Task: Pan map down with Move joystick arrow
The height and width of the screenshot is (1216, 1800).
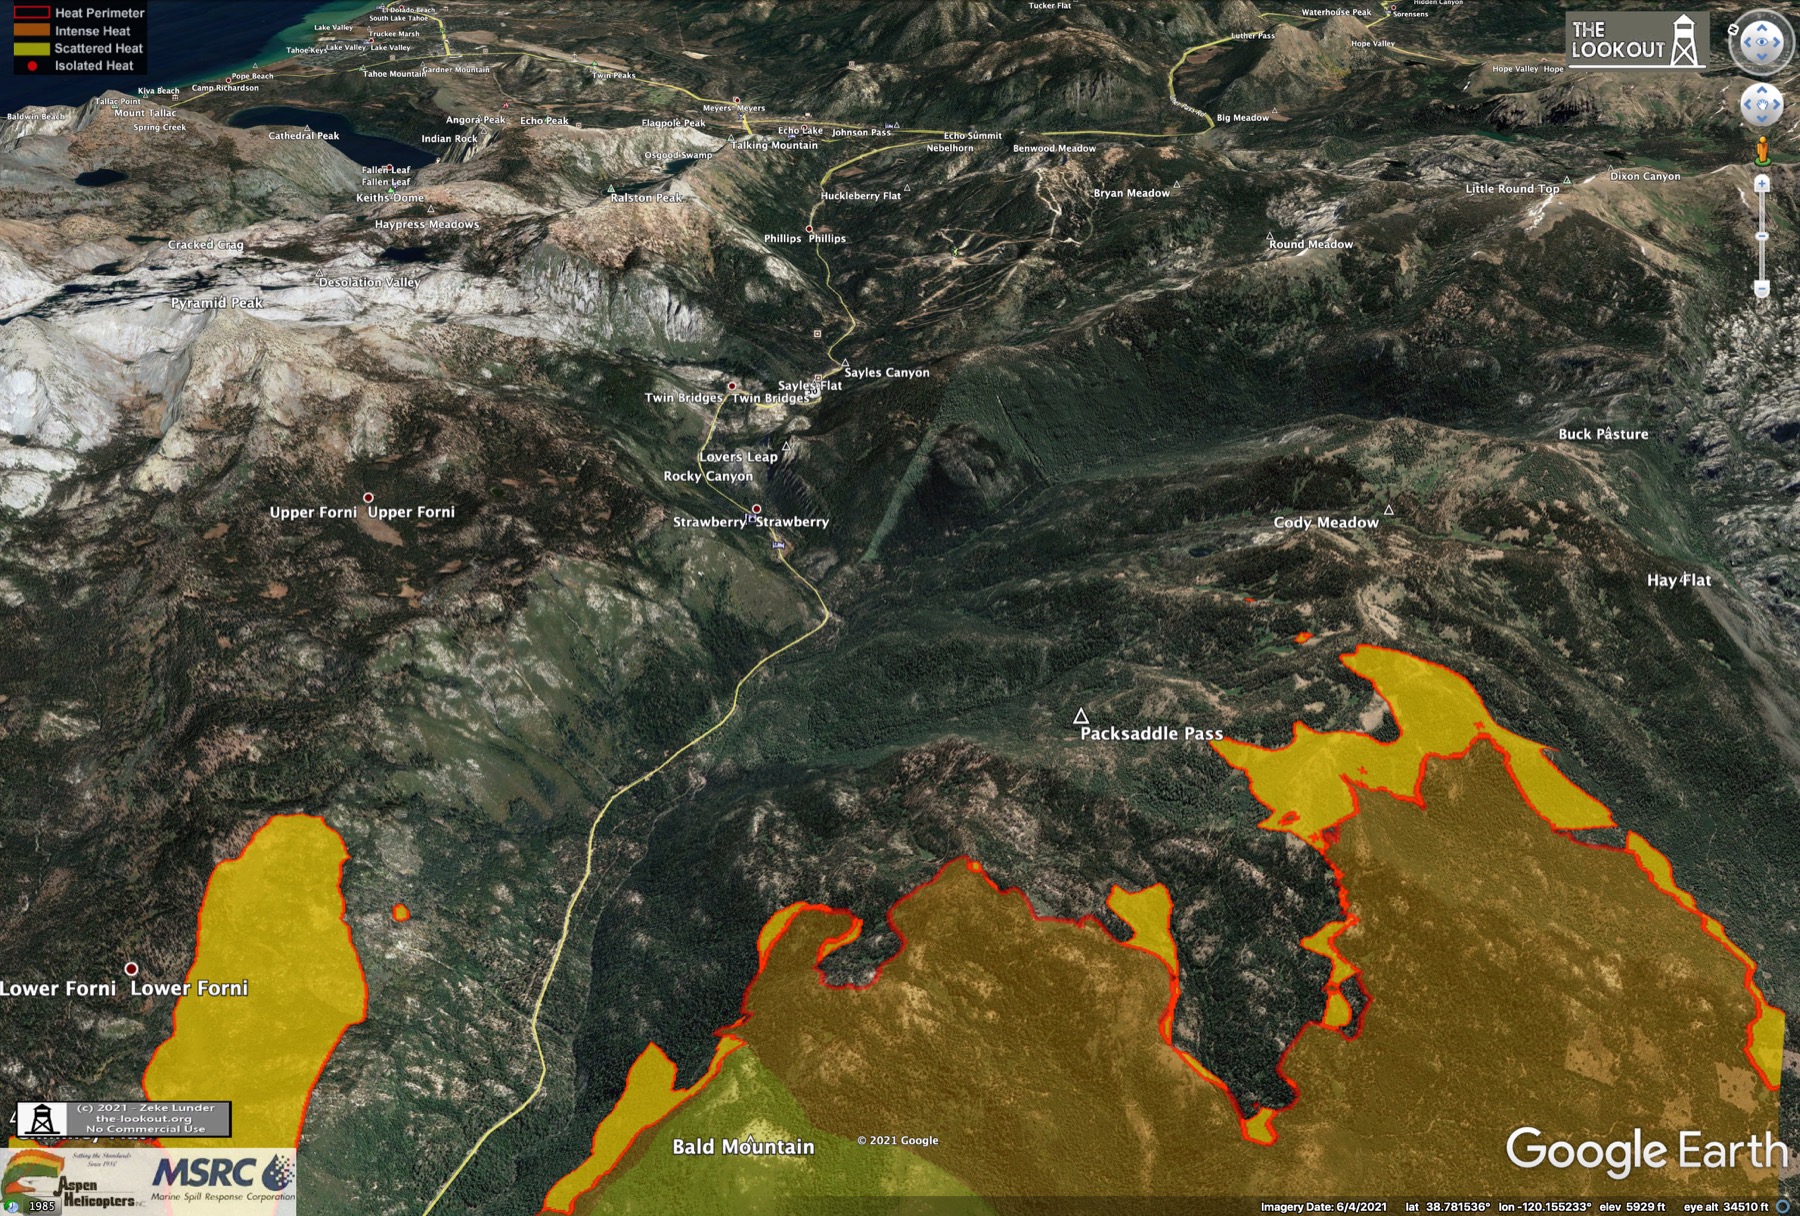Action: [1762, 120]
